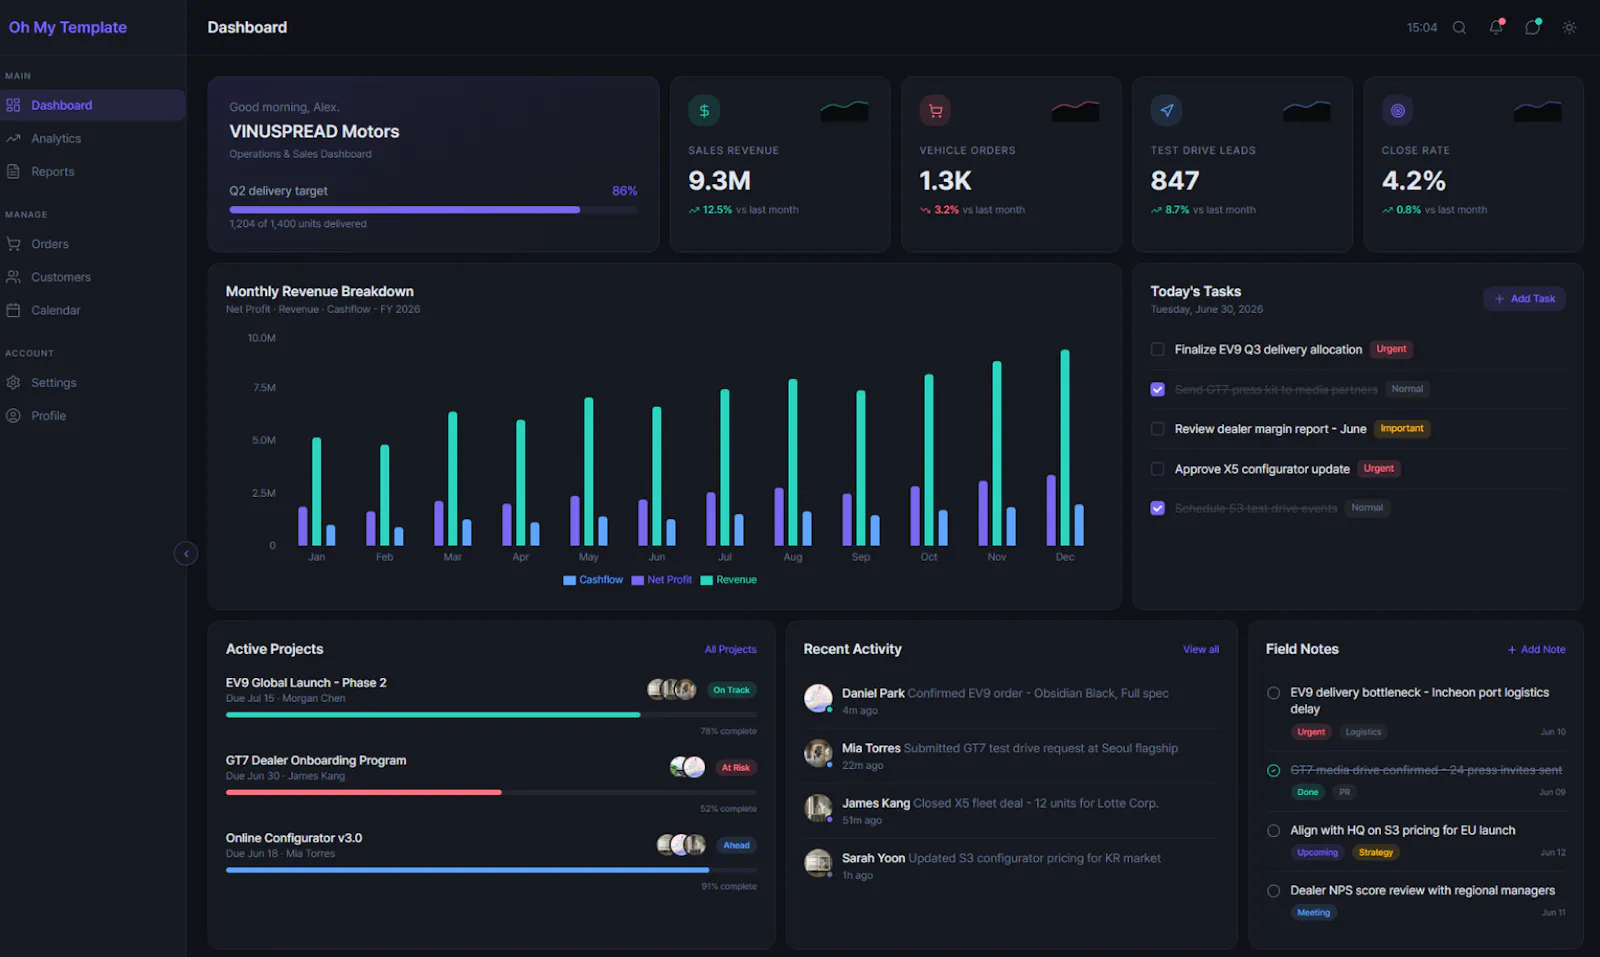Viewport: 1600px width, 957px height.
Task: Mark EV9 delivery bottleneck note as done
Action: tap(1273, 693)
